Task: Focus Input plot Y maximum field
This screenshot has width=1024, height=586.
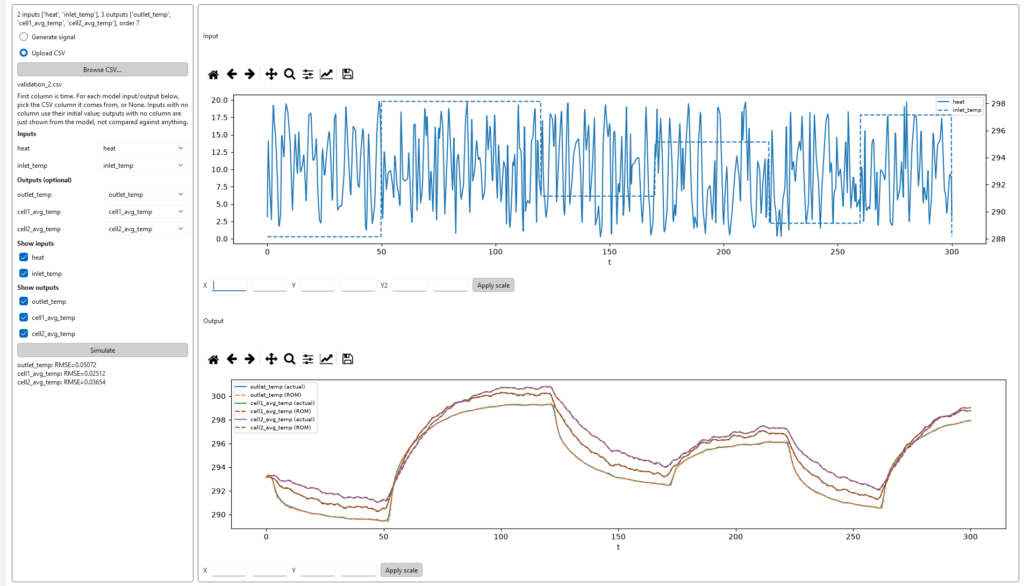Action: pos(358,285)
